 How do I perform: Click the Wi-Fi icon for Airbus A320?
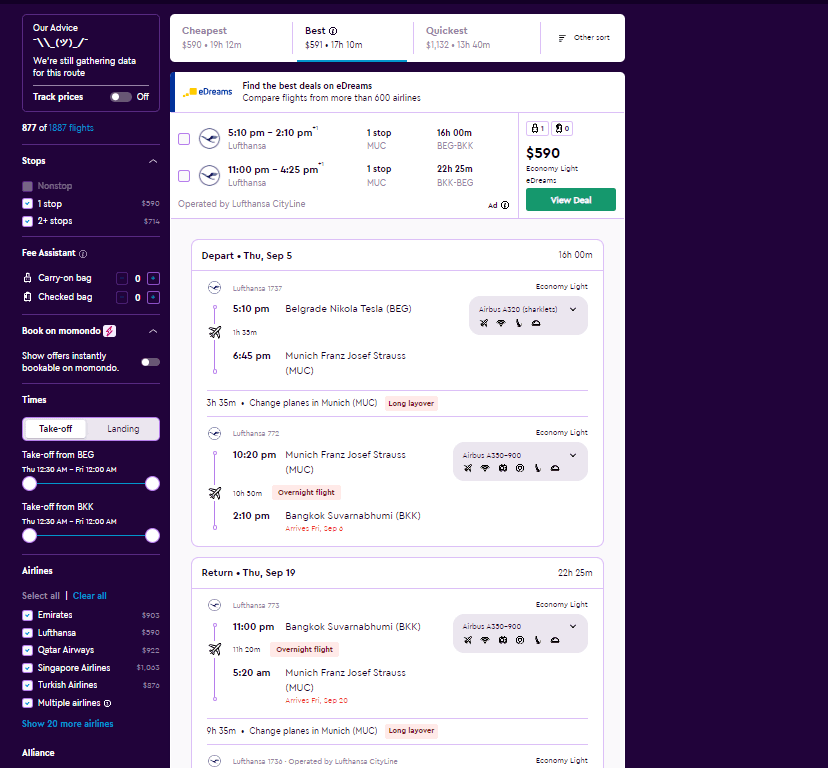click(501, 323)
